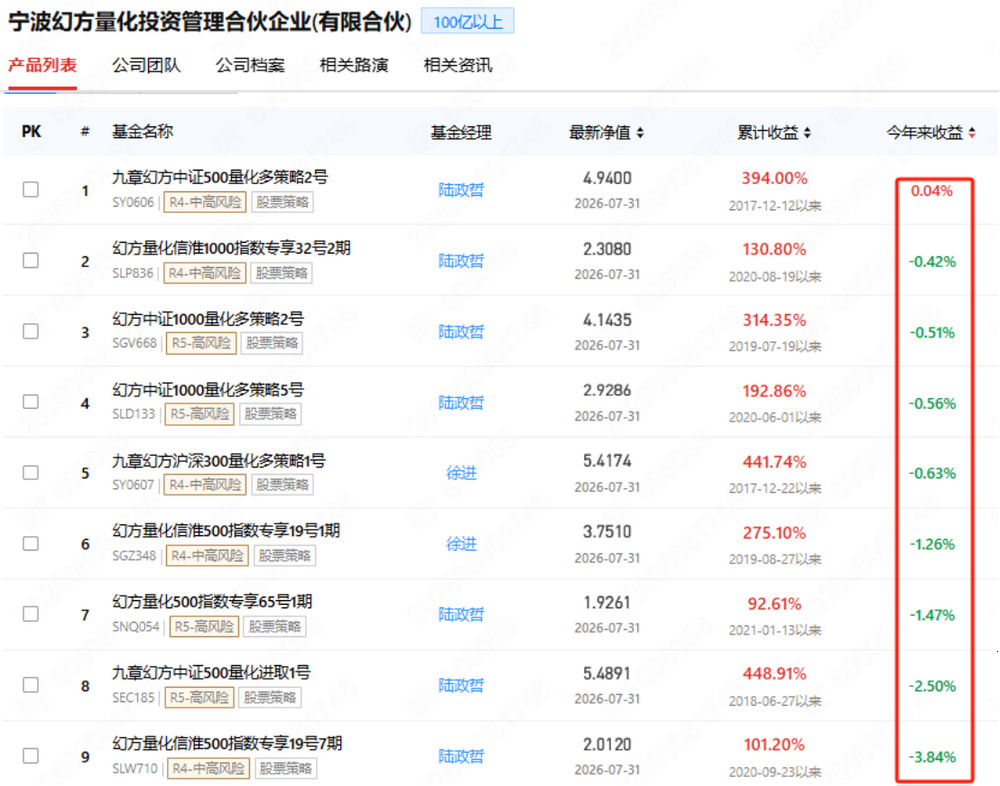Enable PK checkbox for 幻方量化500指数专享65号1期
Image resolution: width=1000 pixels, height=786 pixels.
(x=31, y=614)
